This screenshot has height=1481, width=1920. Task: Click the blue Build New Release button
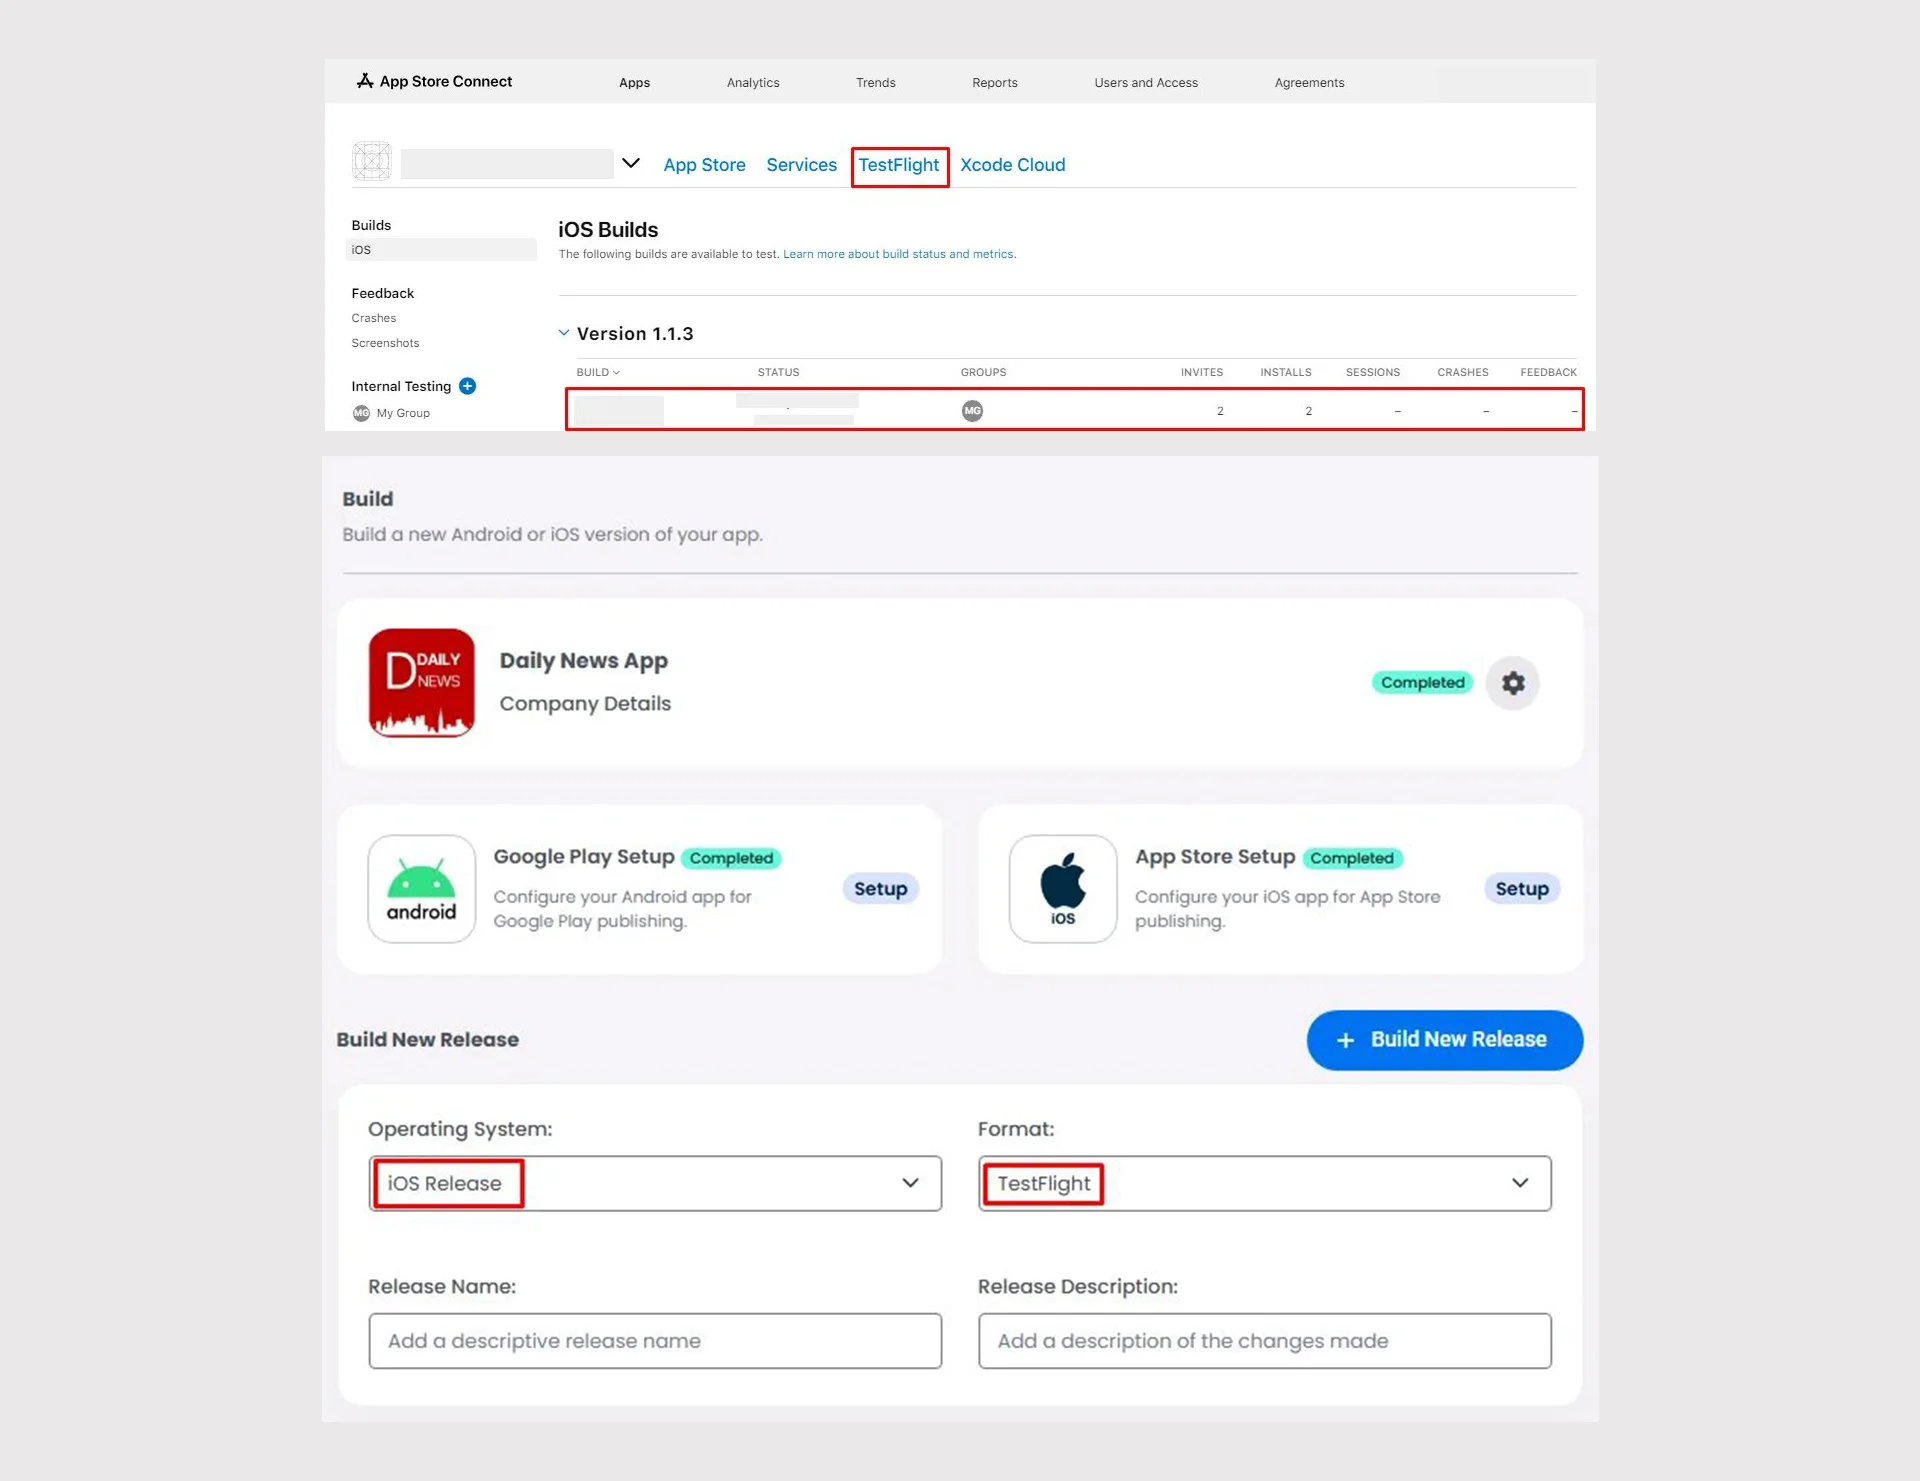pyautogui.click(x=1444, y=1040)
